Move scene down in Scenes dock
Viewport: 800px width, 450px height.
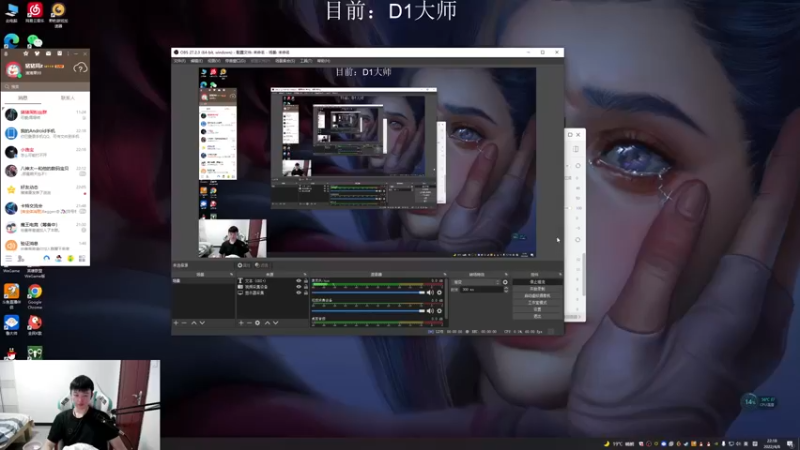(x=202, y=323)
